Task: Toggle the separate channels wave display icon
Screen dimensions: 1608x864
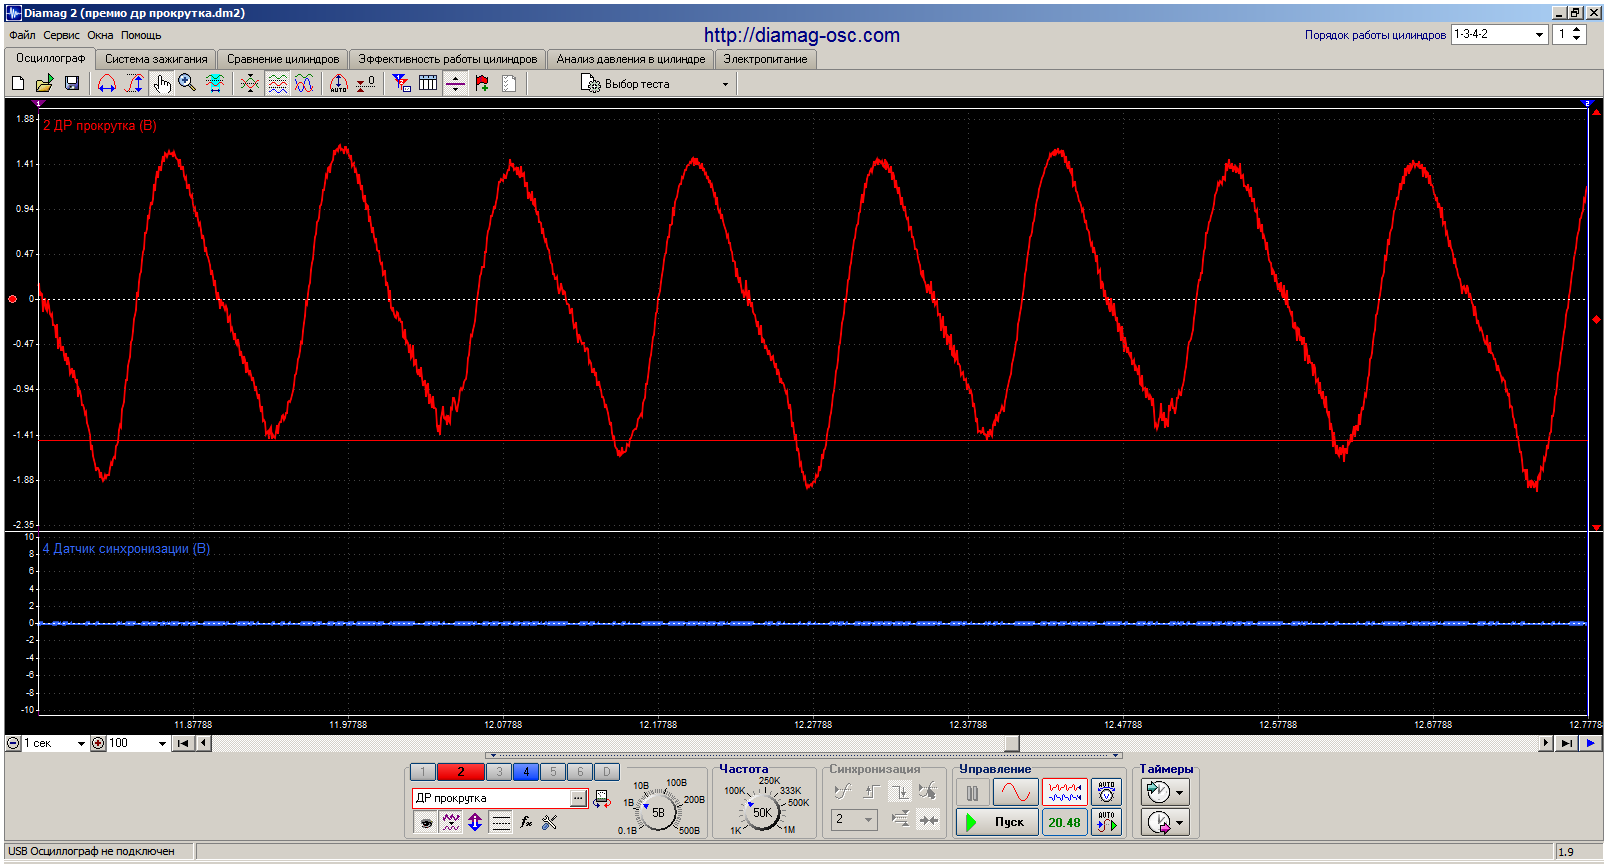Action: (x=278, y=84)
